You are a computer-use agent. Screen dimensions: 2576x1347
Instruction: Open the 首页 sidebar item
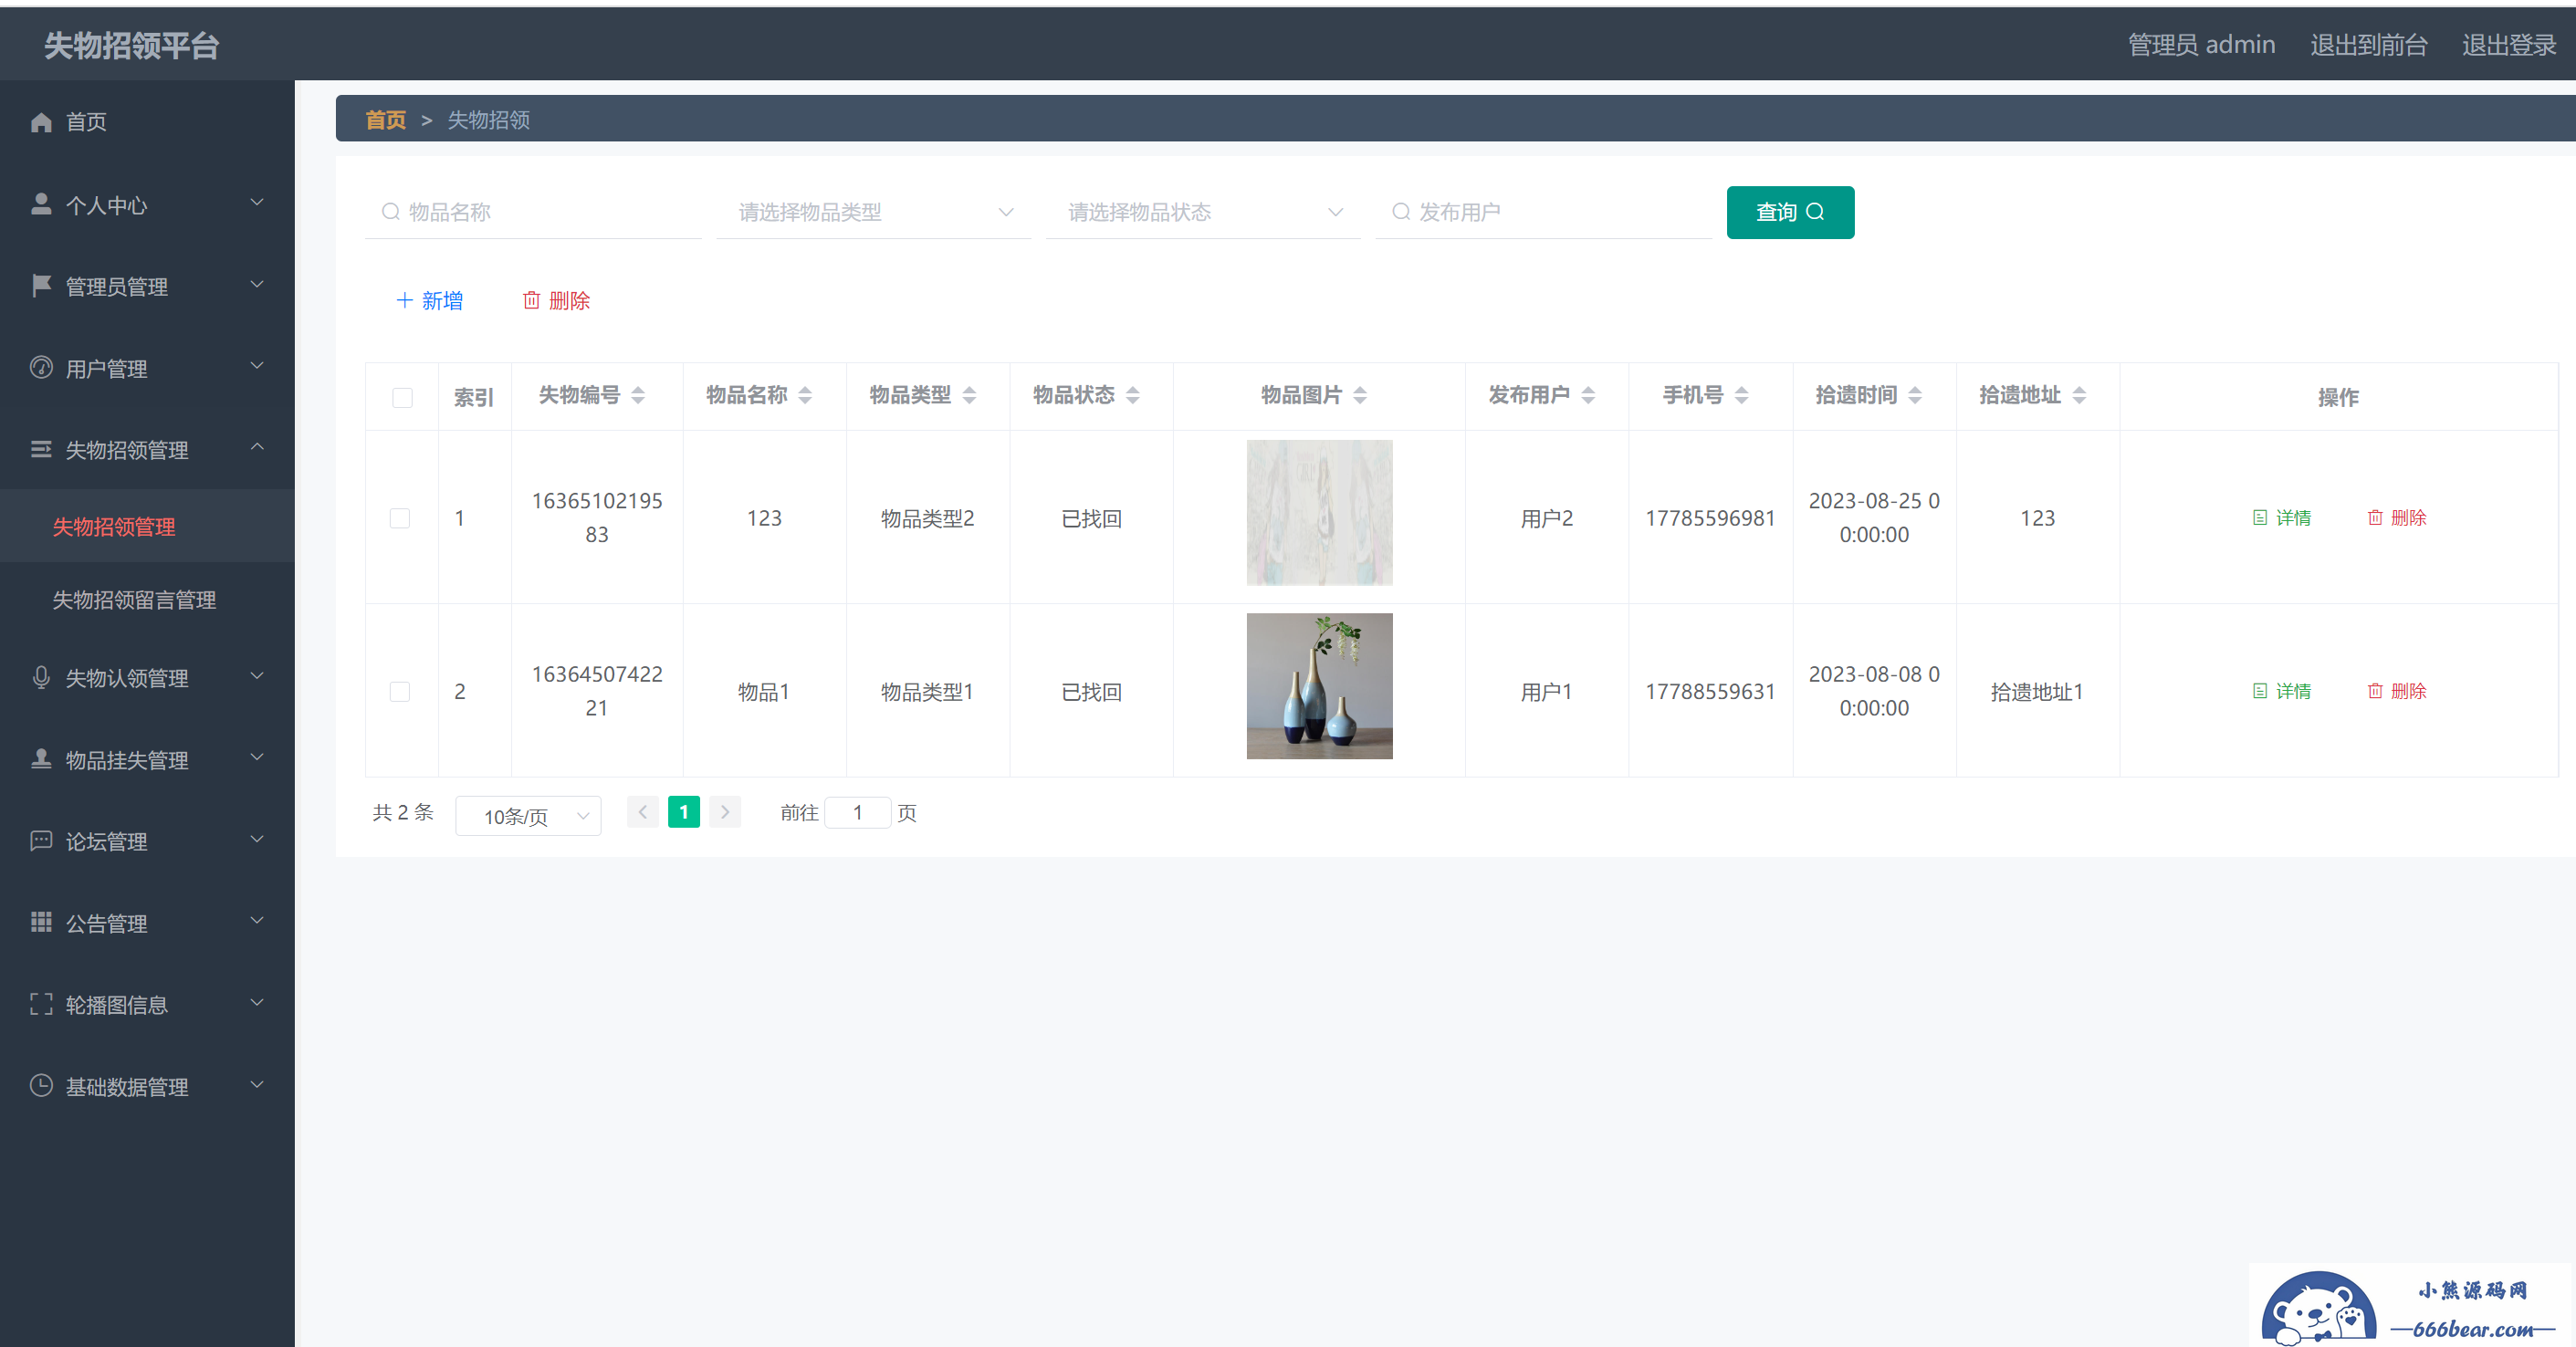point(147,122)
